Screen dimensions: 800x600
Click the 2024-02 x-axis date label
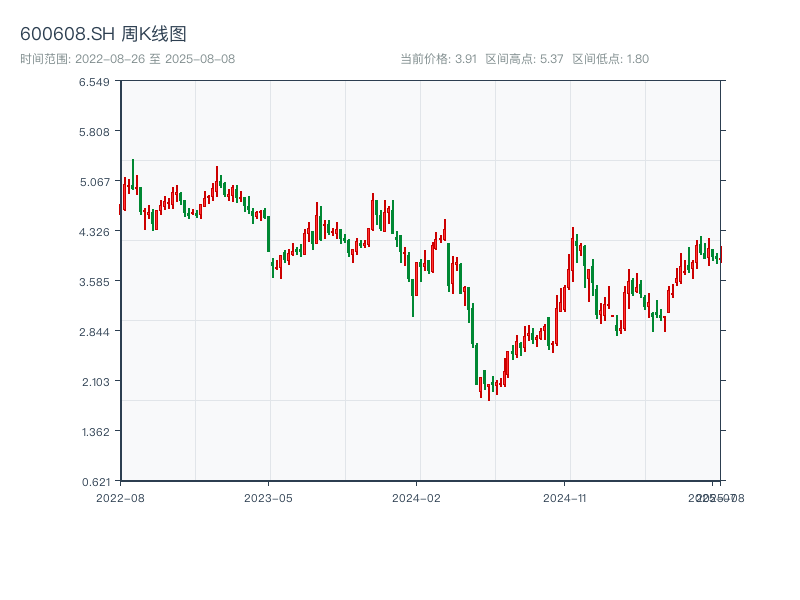coord(416,497)
